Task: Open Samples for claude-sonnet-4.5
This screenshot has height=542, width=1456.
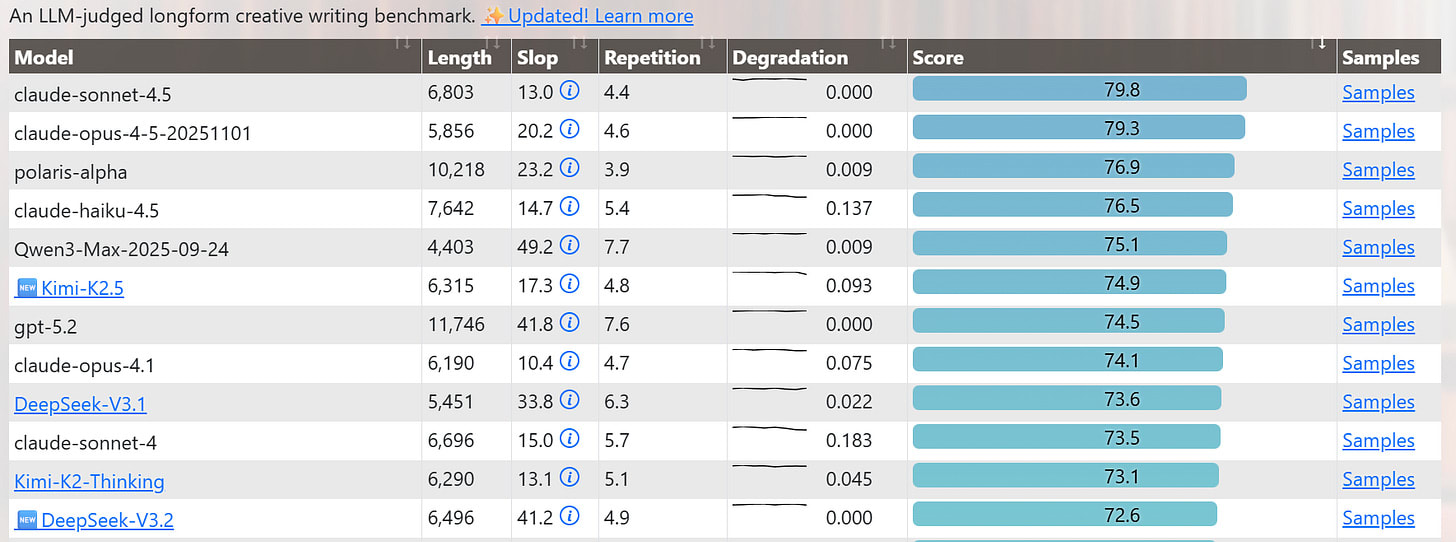Action: pyautogui.click(x=1378, y=92)
